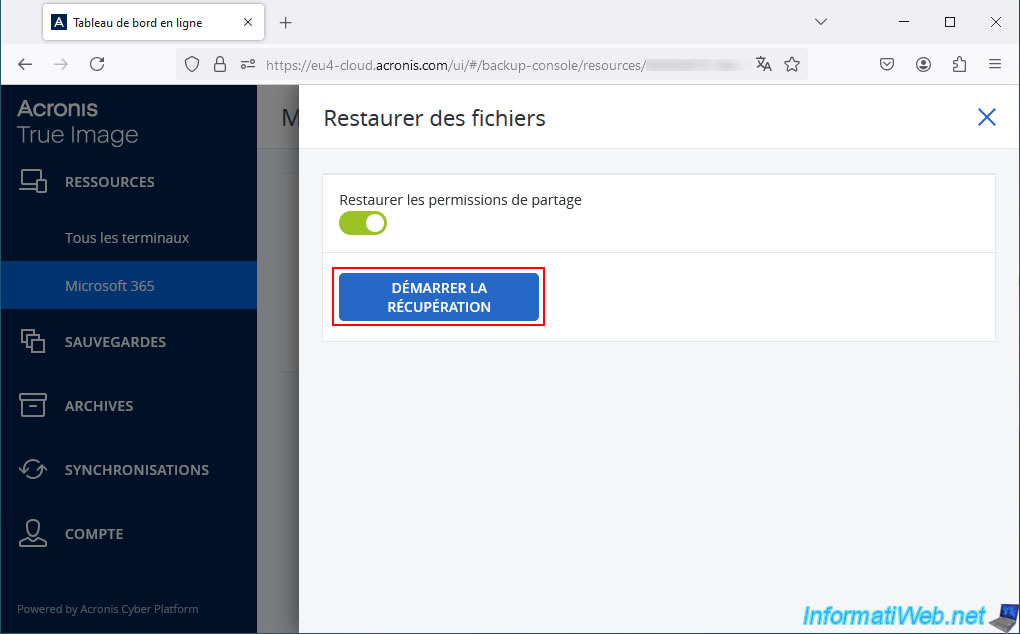Click the Archives box icon

coord(33,405)
